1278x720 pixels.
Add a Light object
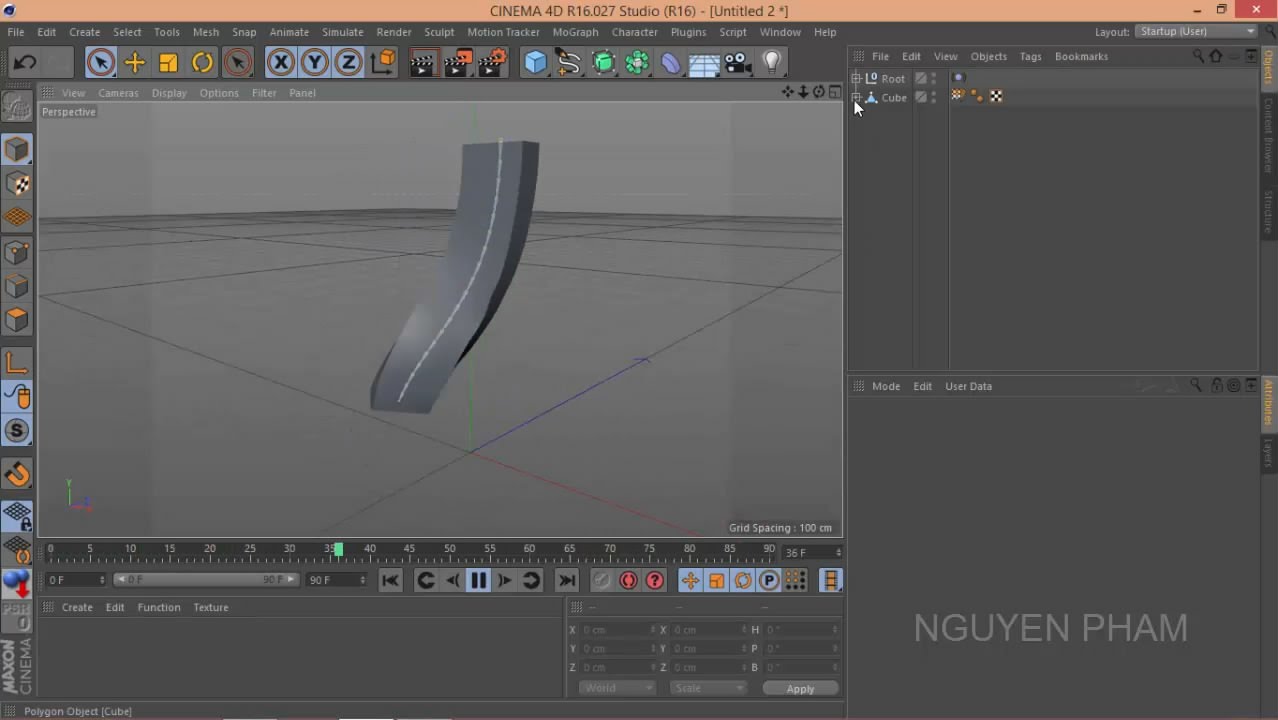[x=772, y=63]
